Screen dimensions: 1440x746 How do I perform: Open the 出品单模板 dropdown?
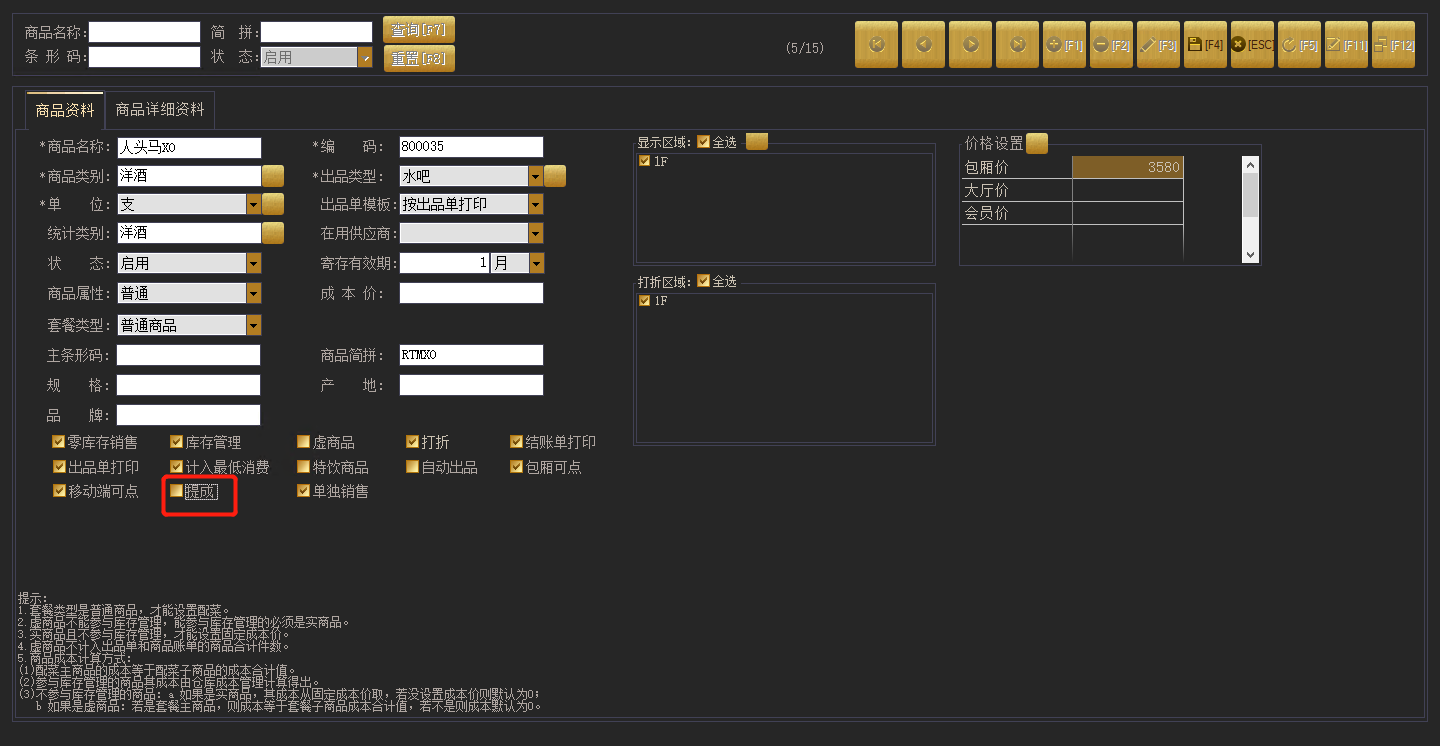(x=536, y=205)
